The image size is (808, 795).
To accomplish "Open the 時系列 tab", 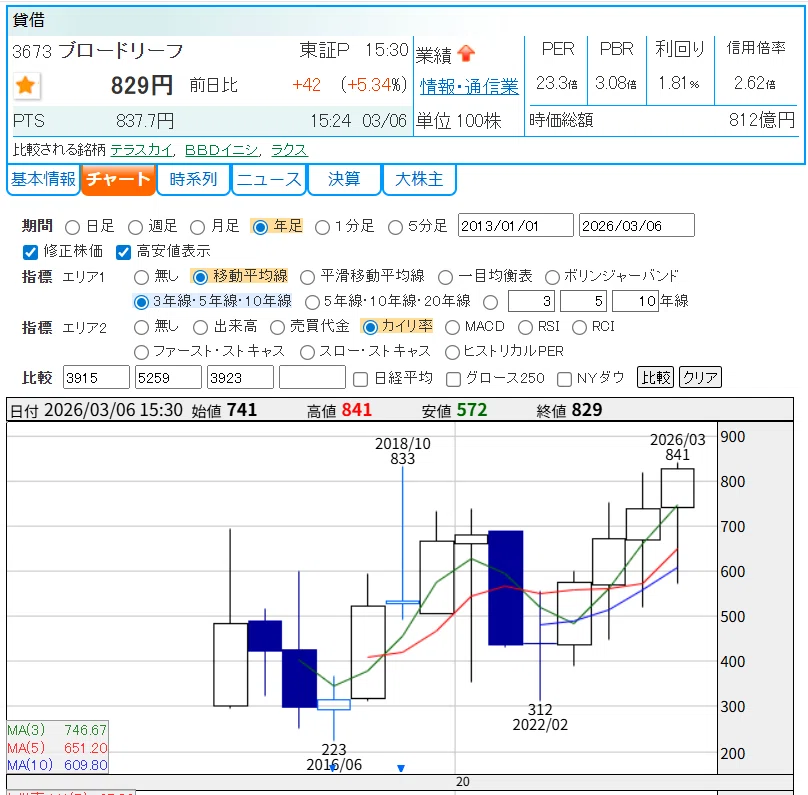I will point(193,179).
